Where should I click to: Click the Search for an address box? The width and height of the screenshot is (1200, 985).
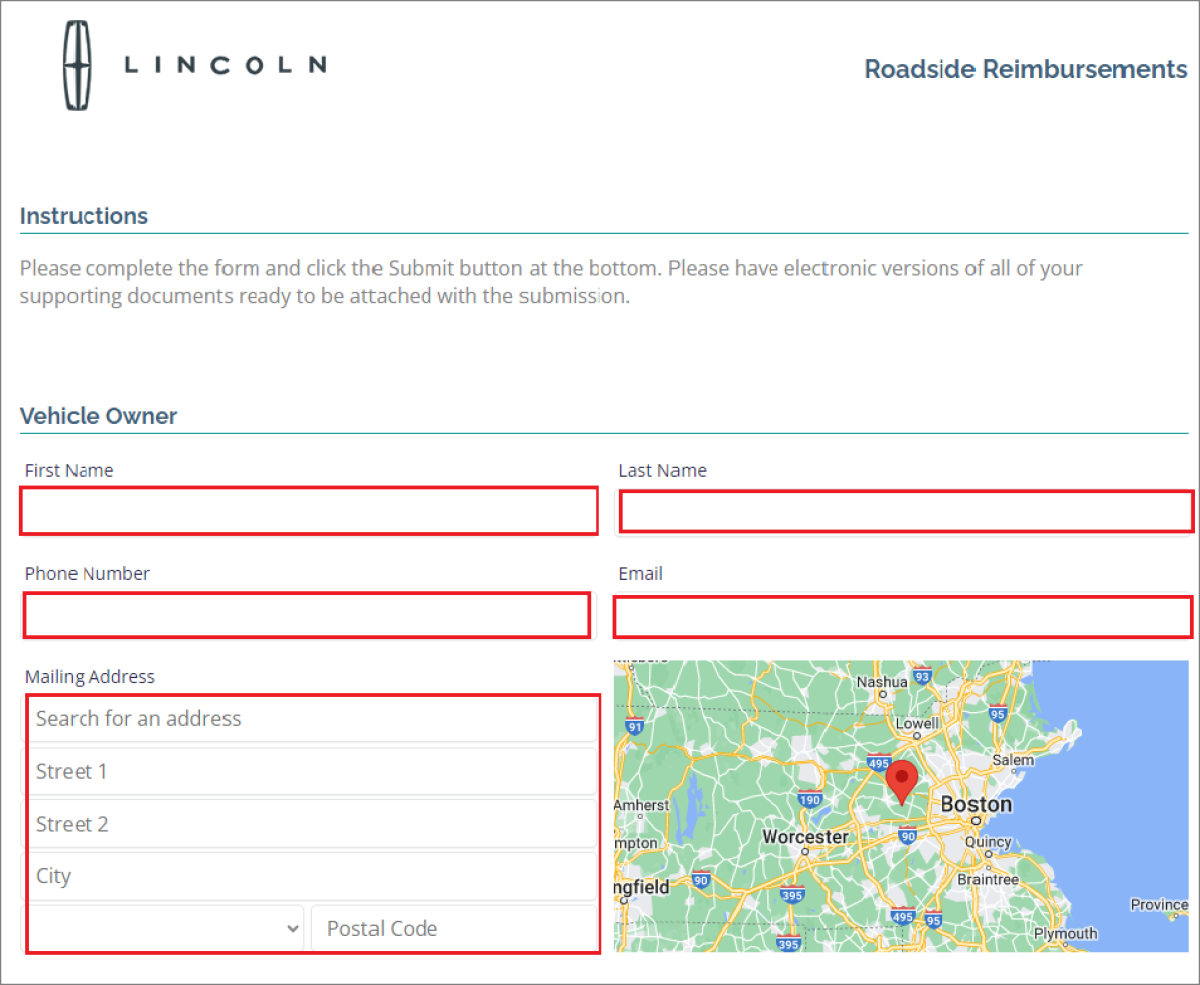(x=311, y=719)
